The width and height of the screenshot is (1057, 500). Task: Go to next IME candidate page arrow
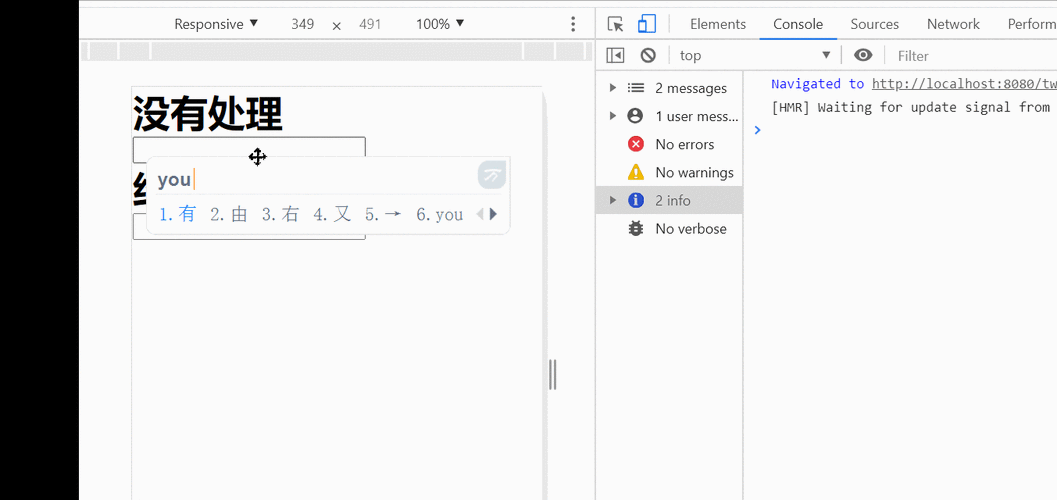pos(493,214)
